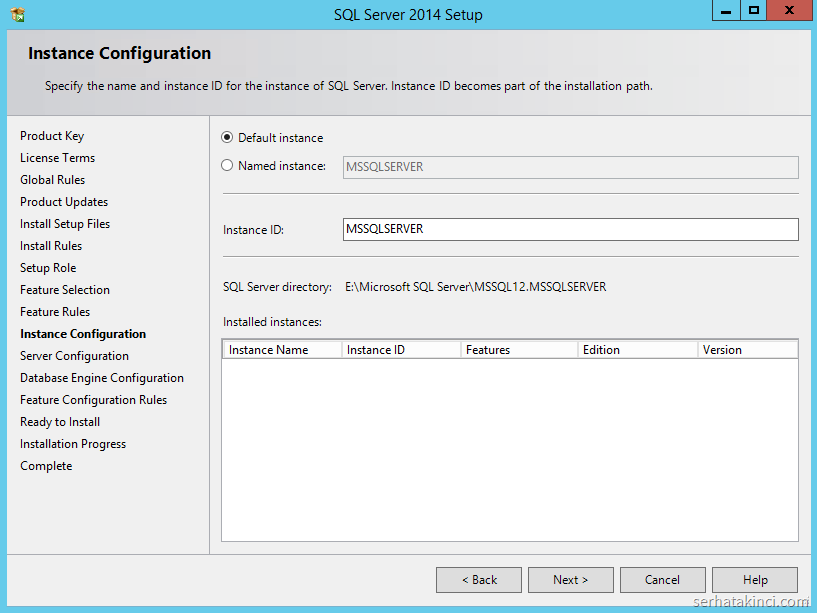The height and width of the screenshot is (613, 817).
Task: Select Server Configuration in the sidebar
Action: (74, 356)
